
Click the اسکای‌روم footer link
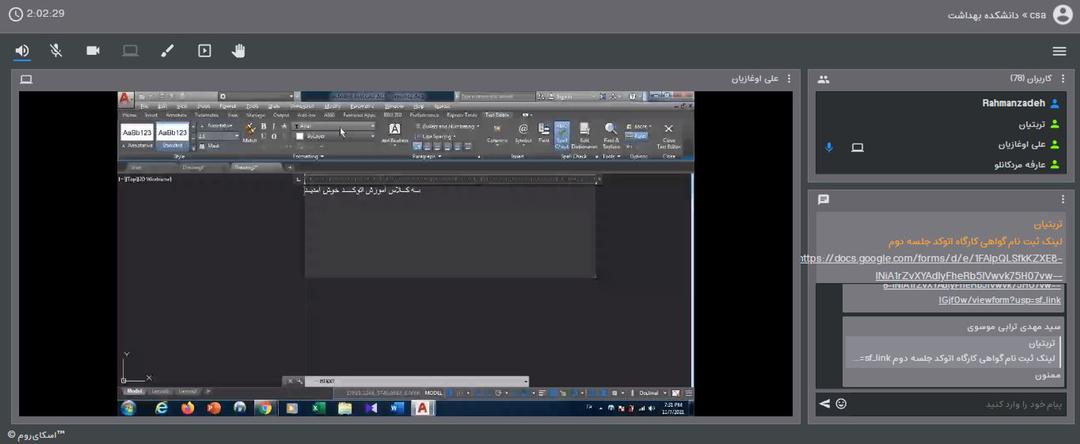point(36,435)
